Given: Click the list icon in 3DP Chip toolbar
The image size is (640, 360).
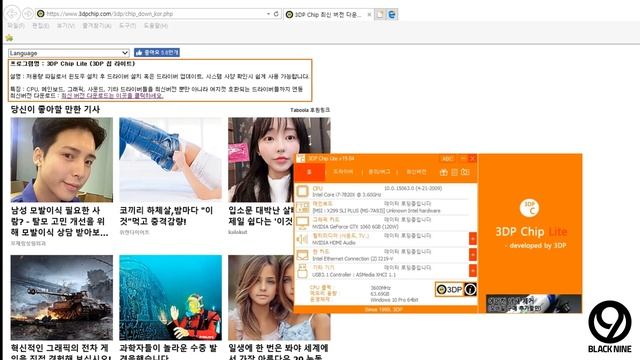Looking at the screenshot, I should [454, 172].
